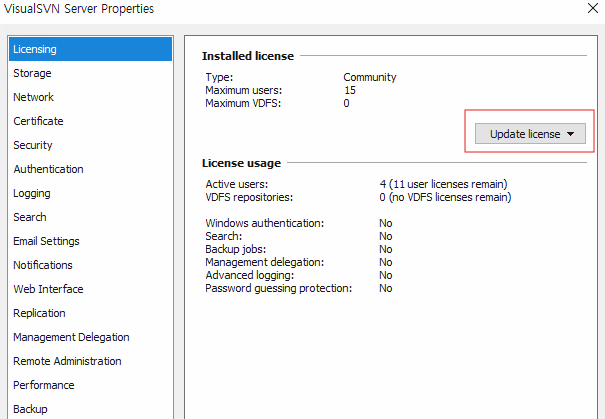
Task: Click the Advanced logging label
Action: pyautogui.click(x=250, y=275)
